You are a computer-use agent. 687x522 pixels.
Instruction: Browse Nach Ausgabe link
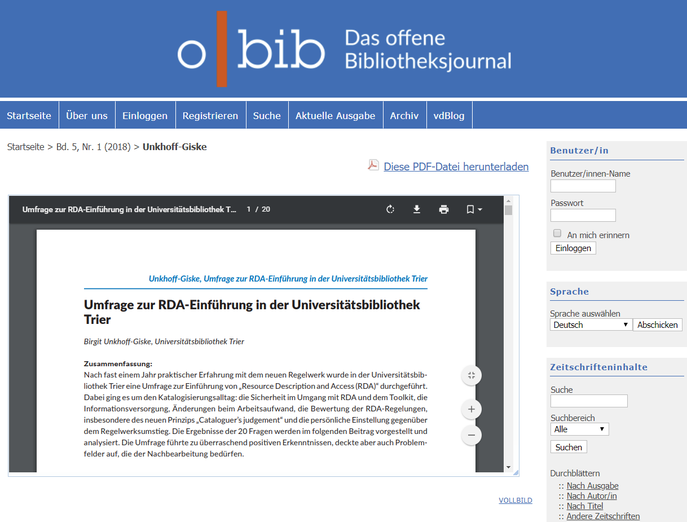(x=592, y=486)
